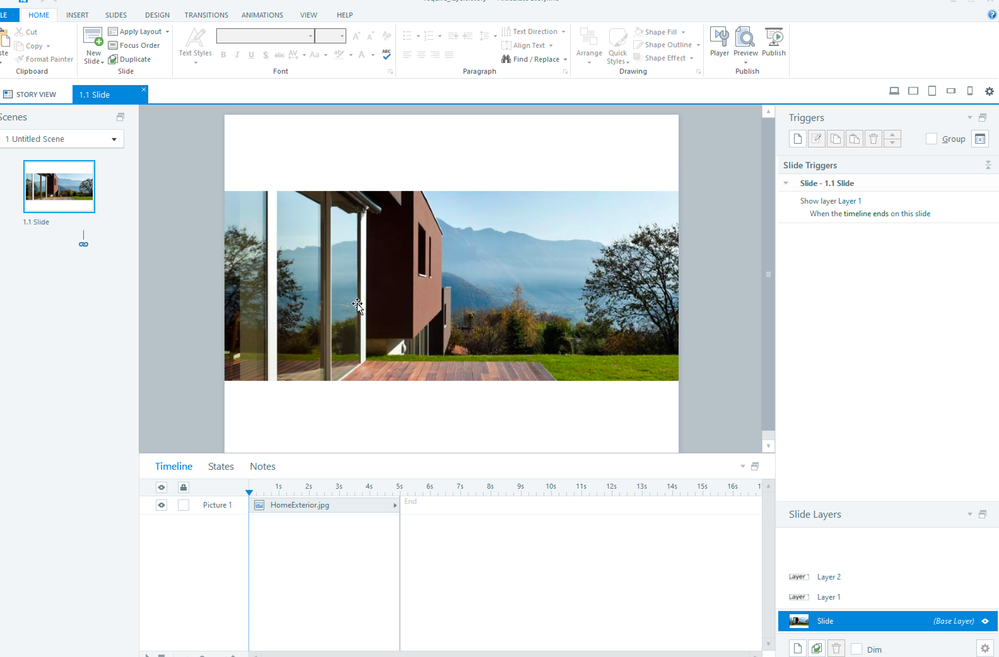Enable the Dim checkbox for layers
This screenshot has width=999, height=657.
coord(856,649)
